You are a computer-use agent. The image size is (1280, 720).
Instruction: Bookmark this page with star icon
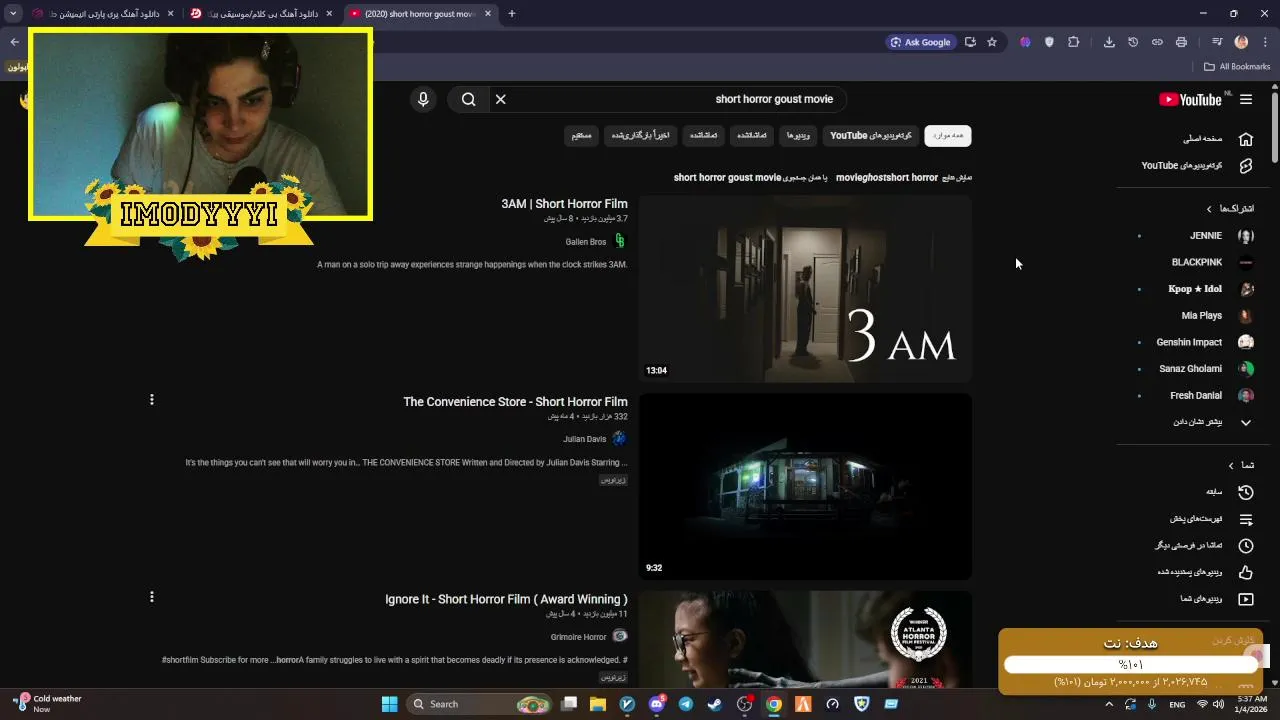992,42
